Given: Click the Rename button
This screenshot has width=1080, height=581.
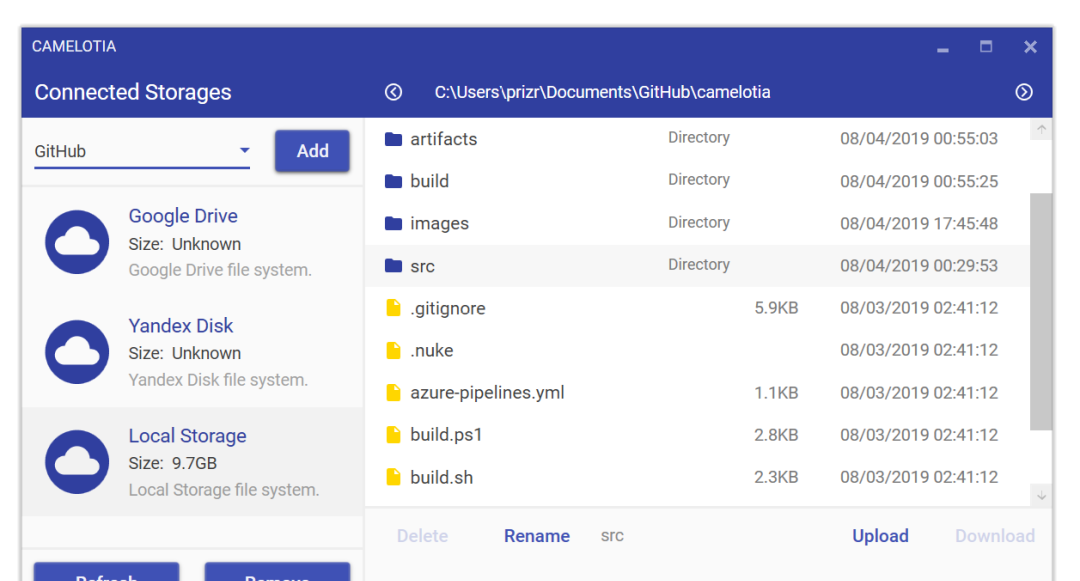Looking at the screenshot, I should (537, 536).
